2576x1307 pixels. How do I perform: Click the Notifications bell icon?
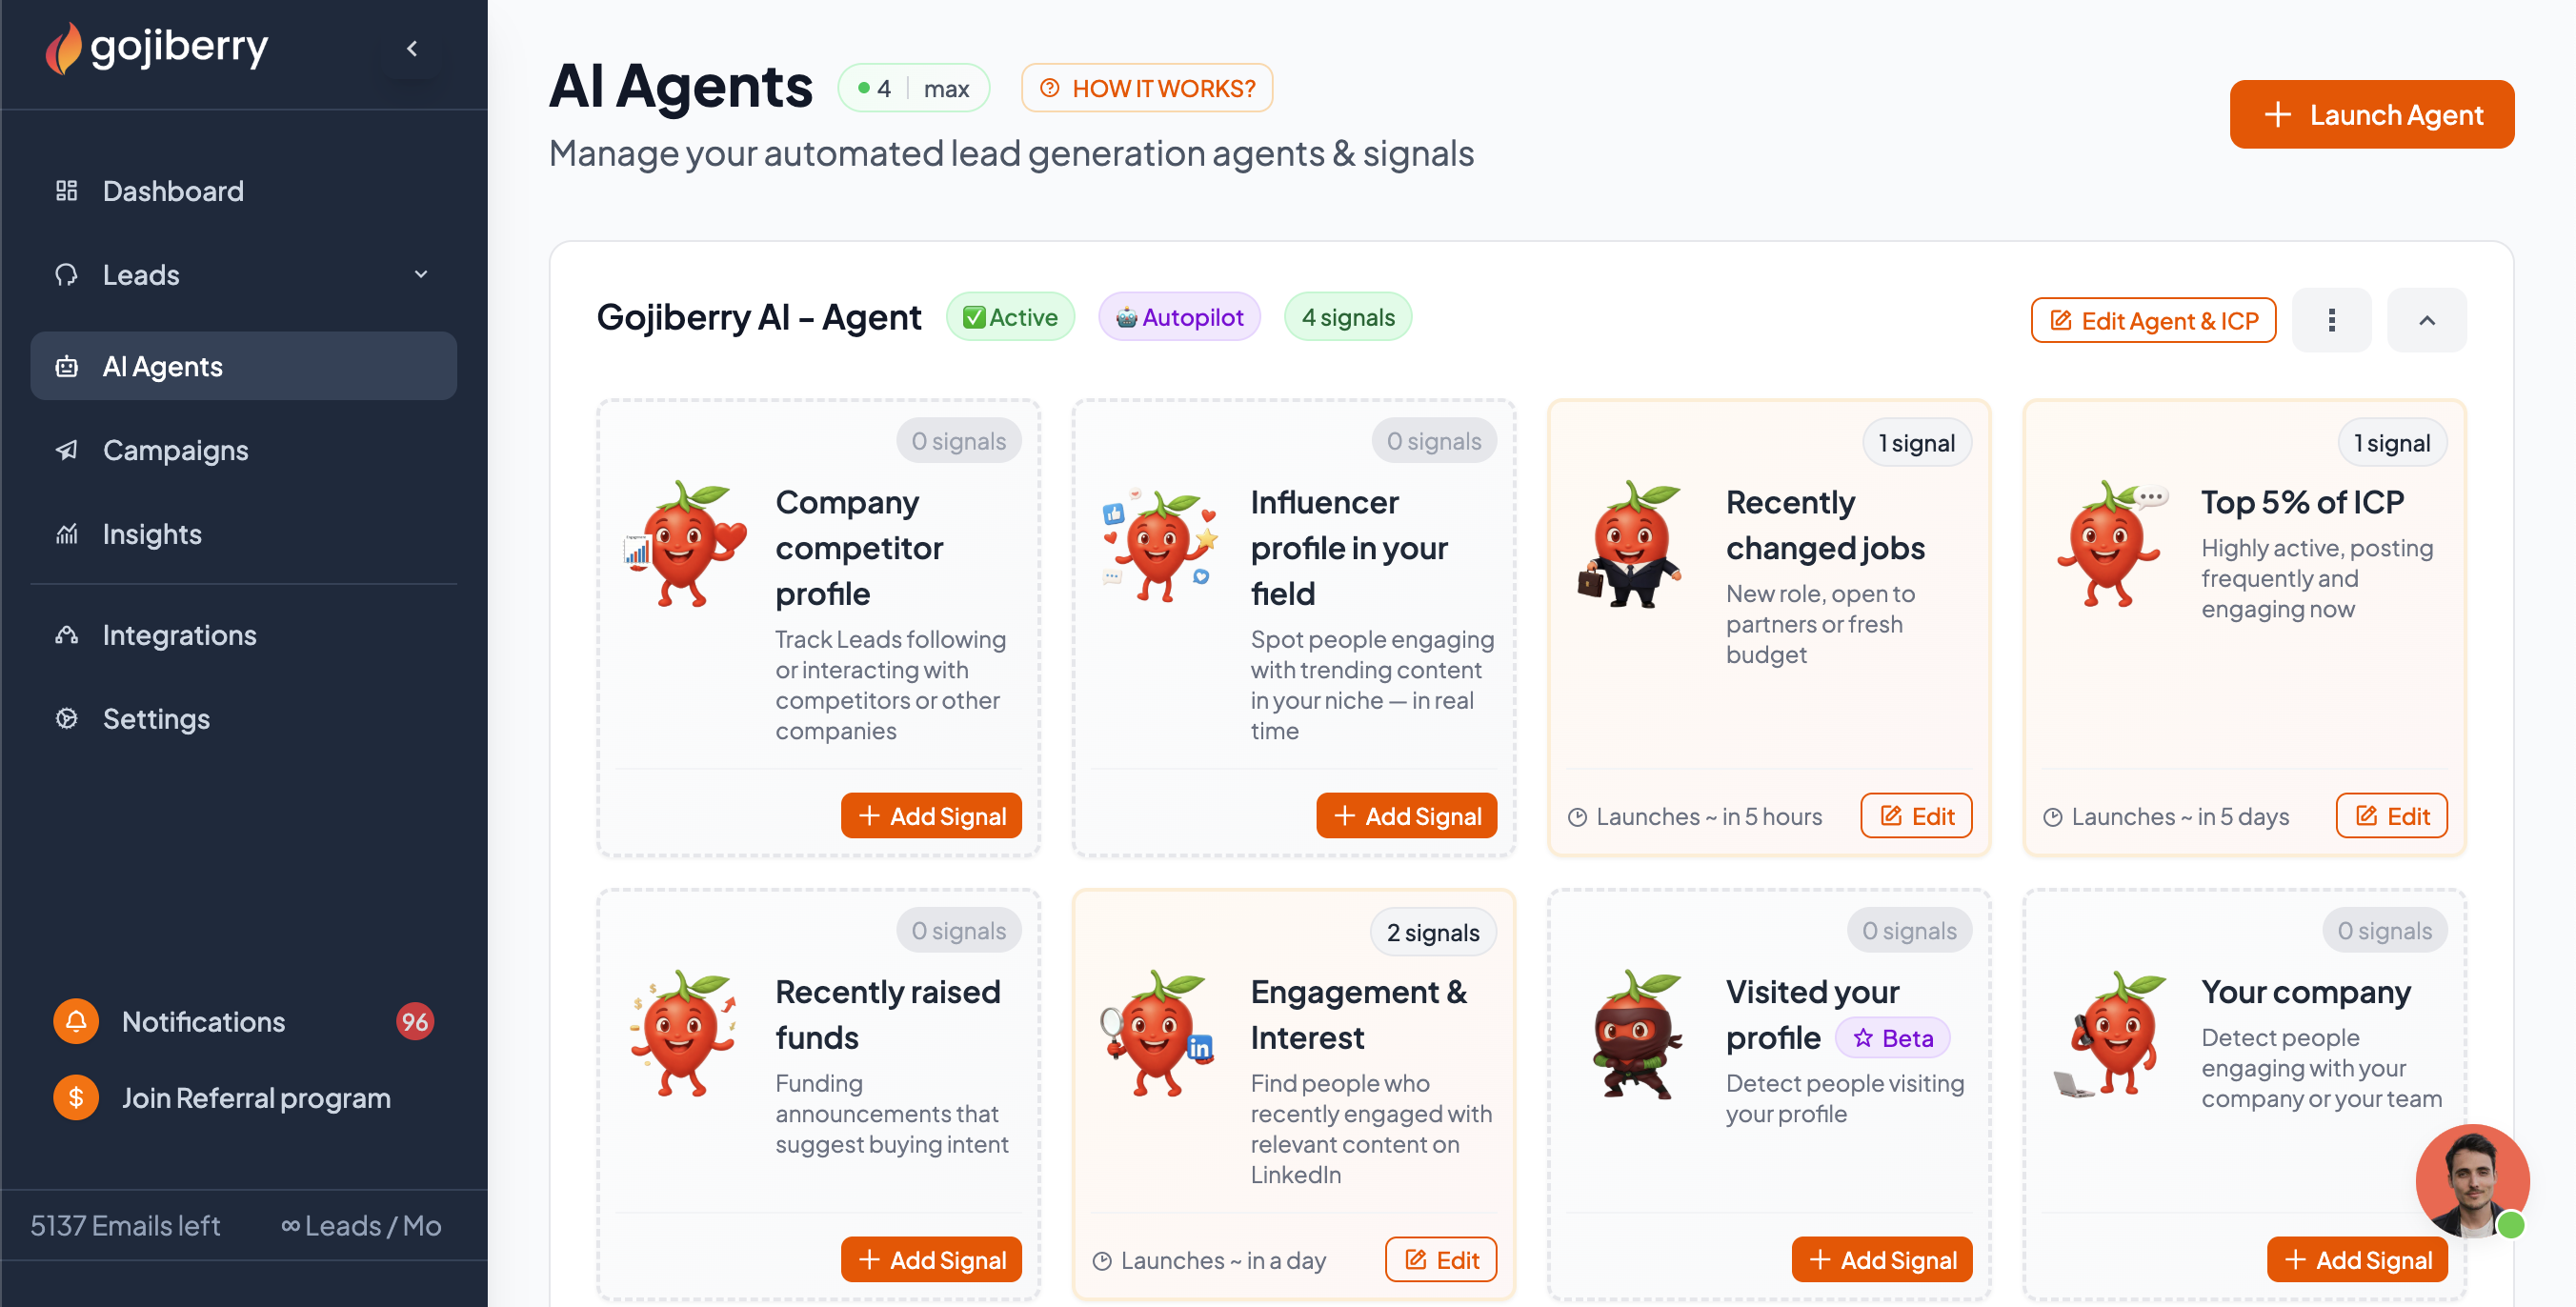pos(76,1021)
